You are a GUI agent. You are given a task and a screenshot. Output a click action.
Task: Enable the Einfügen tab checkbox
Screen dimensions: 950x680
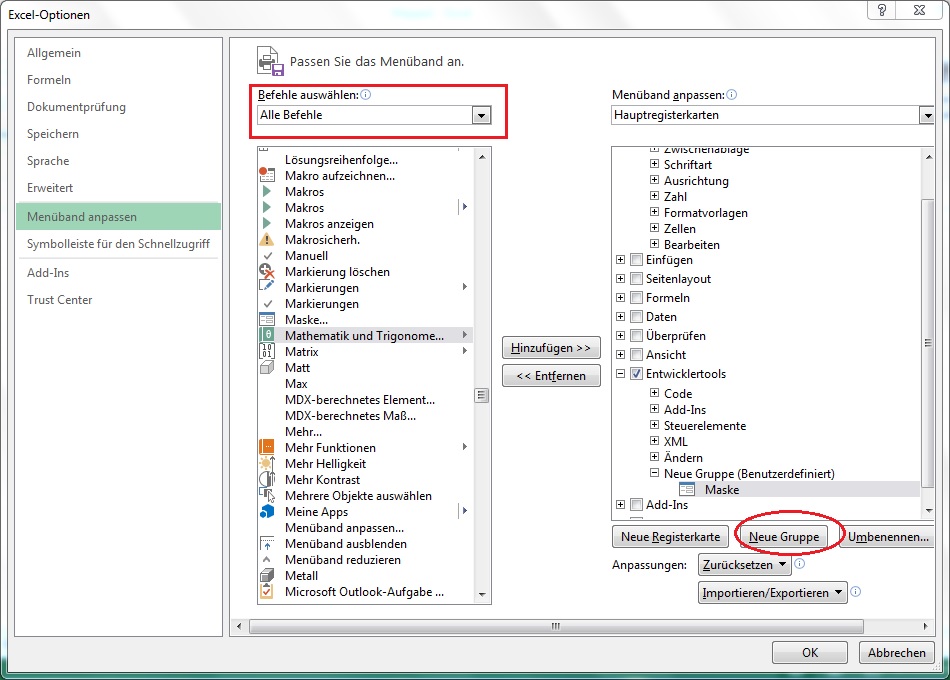pos(636,260)
